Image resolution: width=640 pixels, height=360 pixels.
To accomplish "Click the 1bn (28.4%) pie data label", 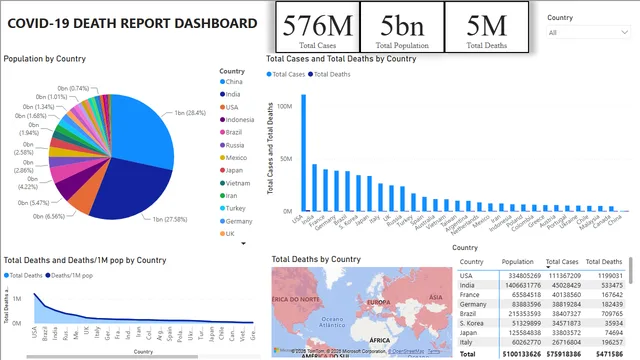I will 190,113.
